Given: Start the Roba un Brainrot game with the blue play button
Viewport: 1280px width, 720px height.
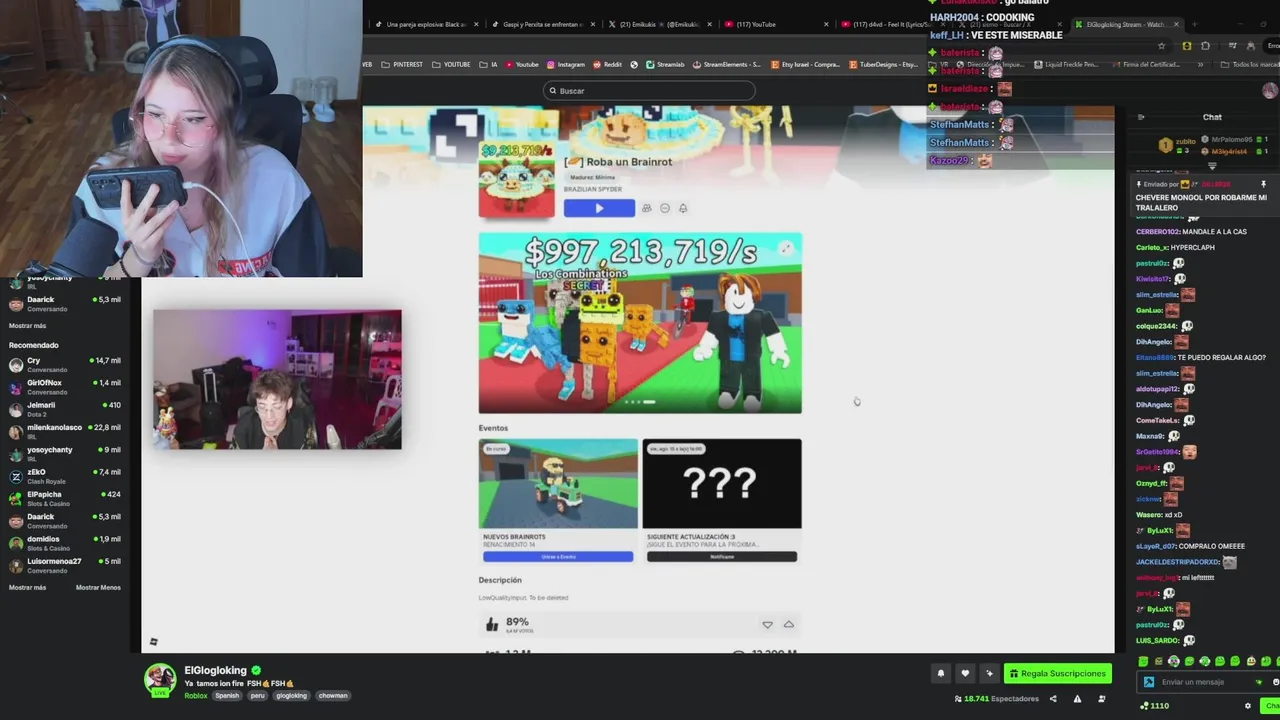Looking at the screenshot, I should [599, 208].
